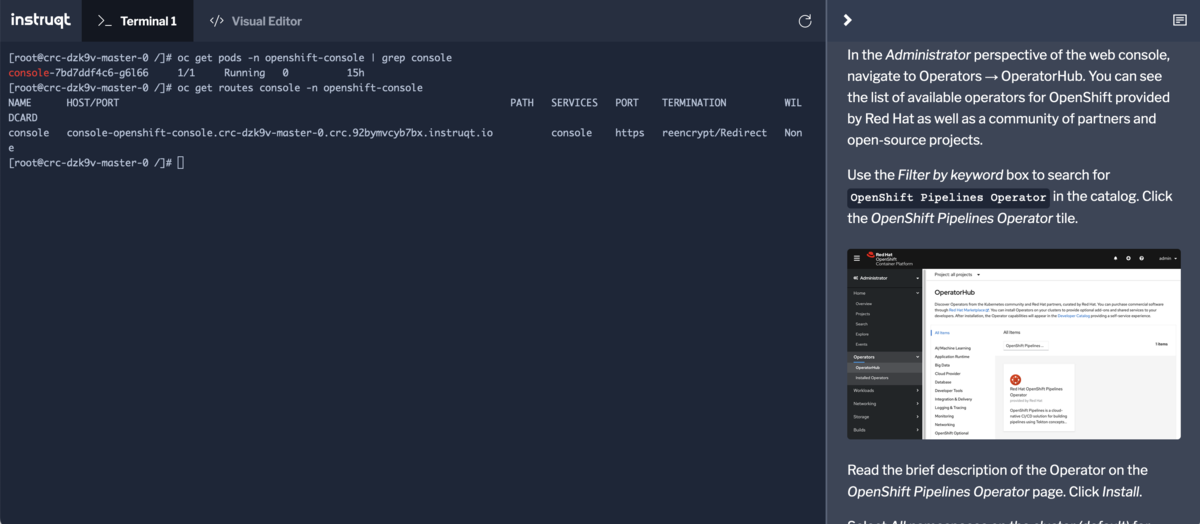This screenshot has width=1200, height=524.
Task: Click the HOST/PORT column header in terminal
Action: [93, 103]
